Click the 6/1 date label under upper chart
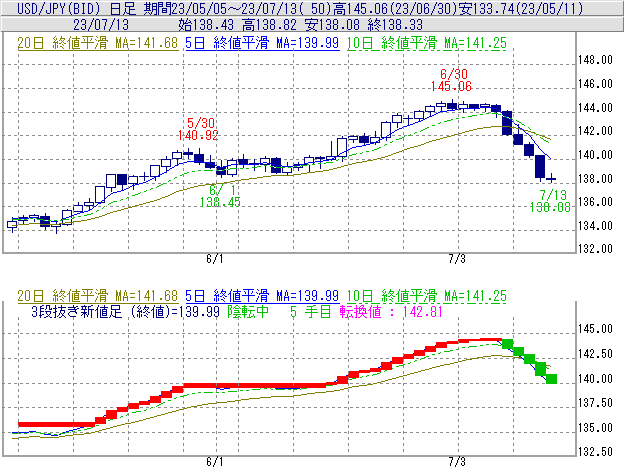 (215, 259)
